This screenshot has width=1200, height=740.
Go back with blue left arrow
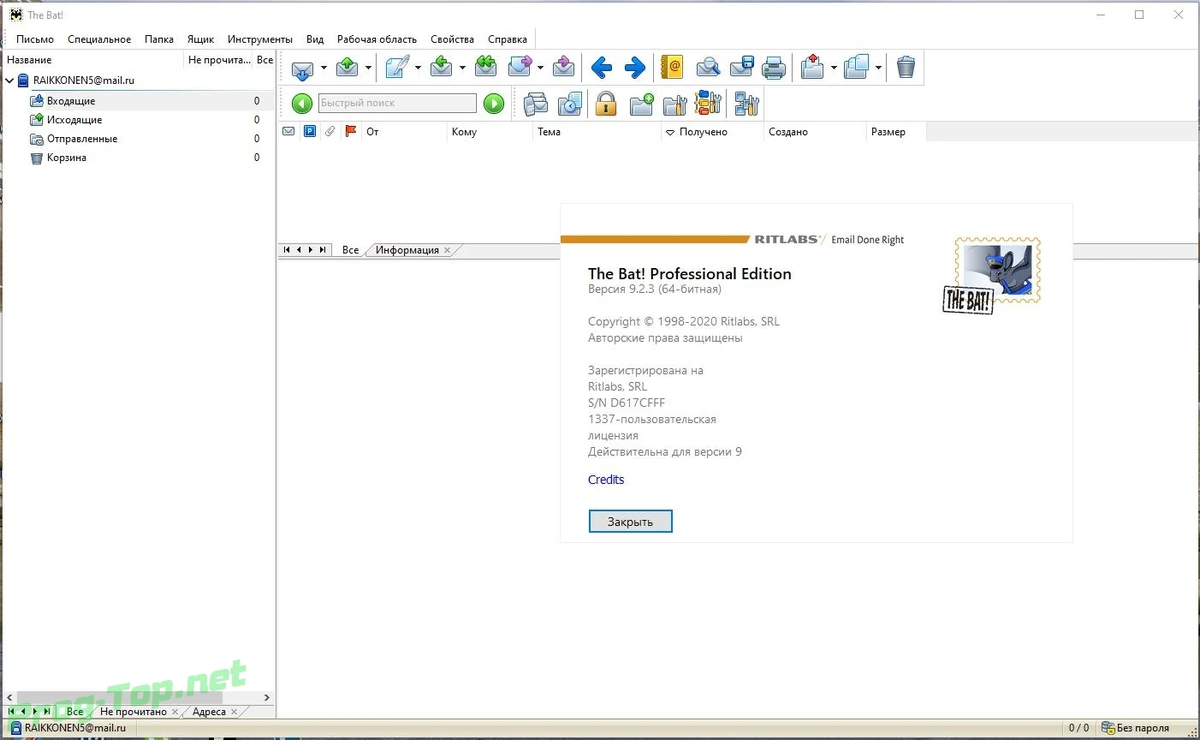pos(601,68)
